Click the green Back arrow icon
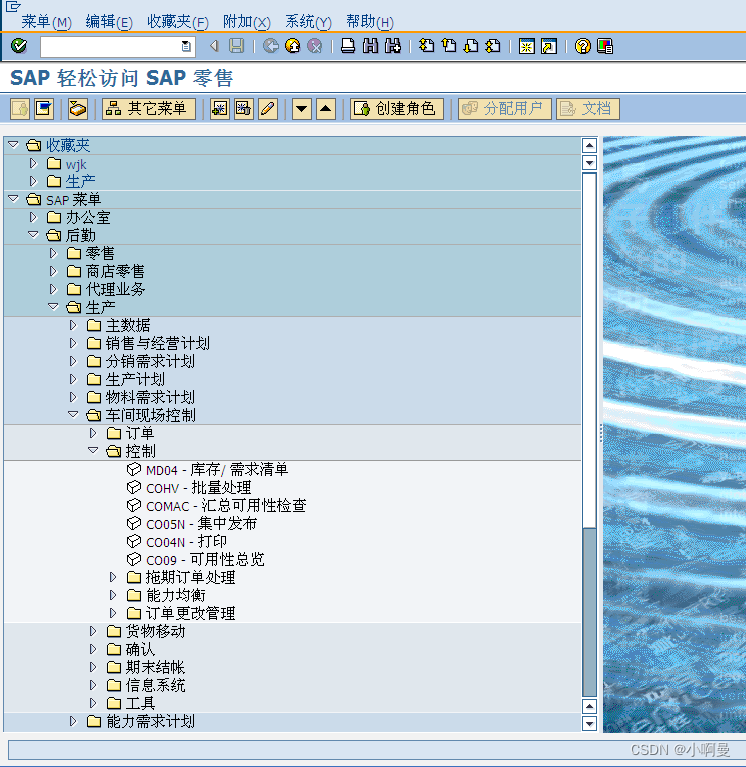Viewport: 746px width, 767px height. tap(271, 46)
